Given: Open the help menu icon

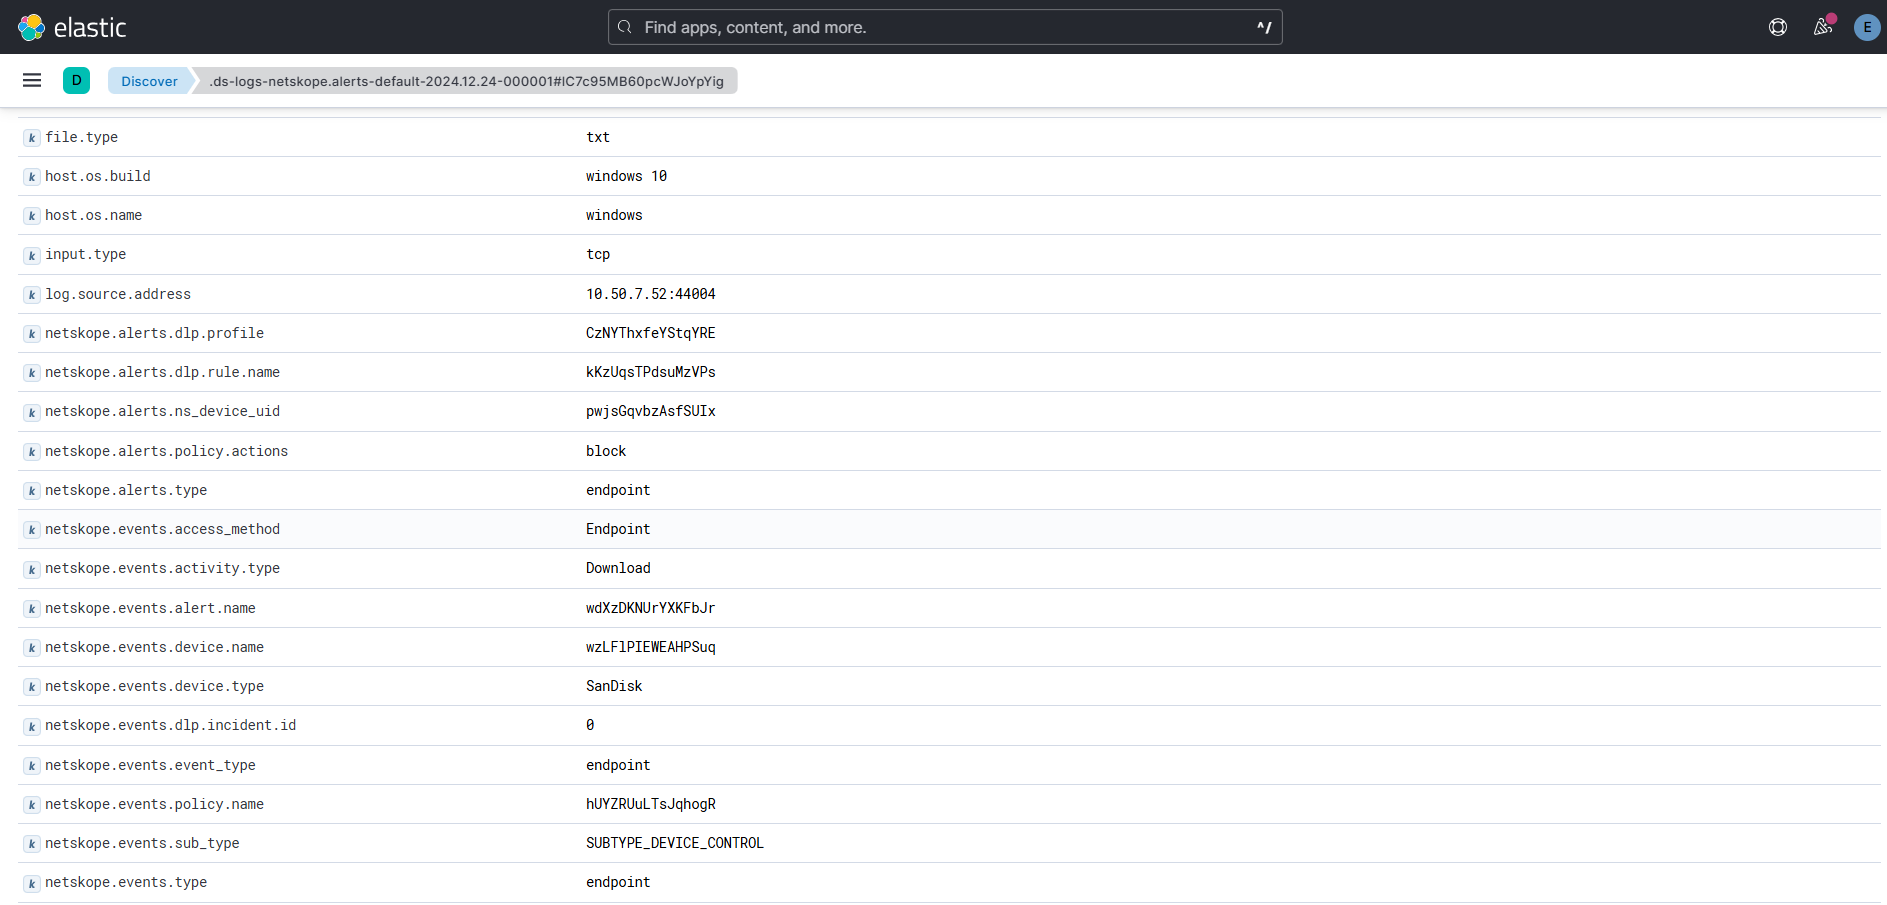Looking at the screenshot, I should [x=1778, y=27].
